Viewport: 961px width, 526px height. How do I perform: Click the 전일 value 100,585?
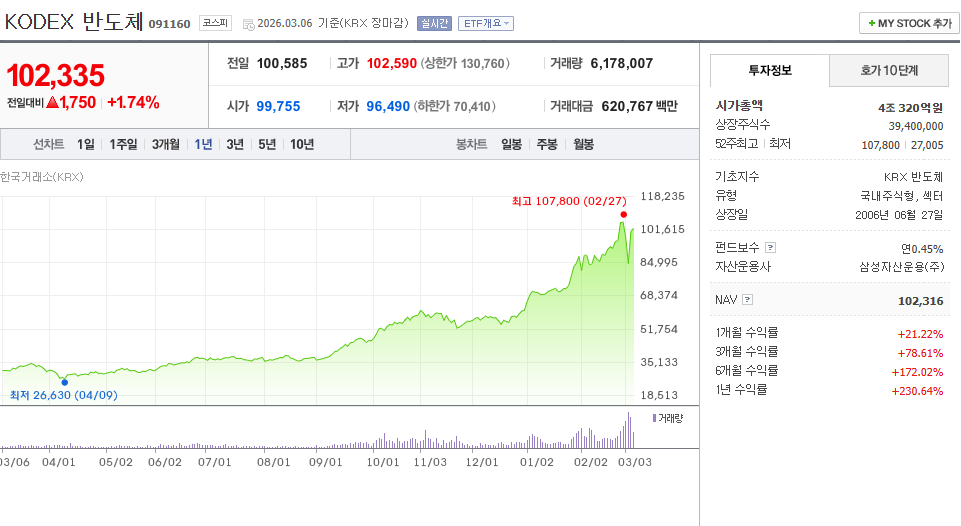click(x=282, y=63)
